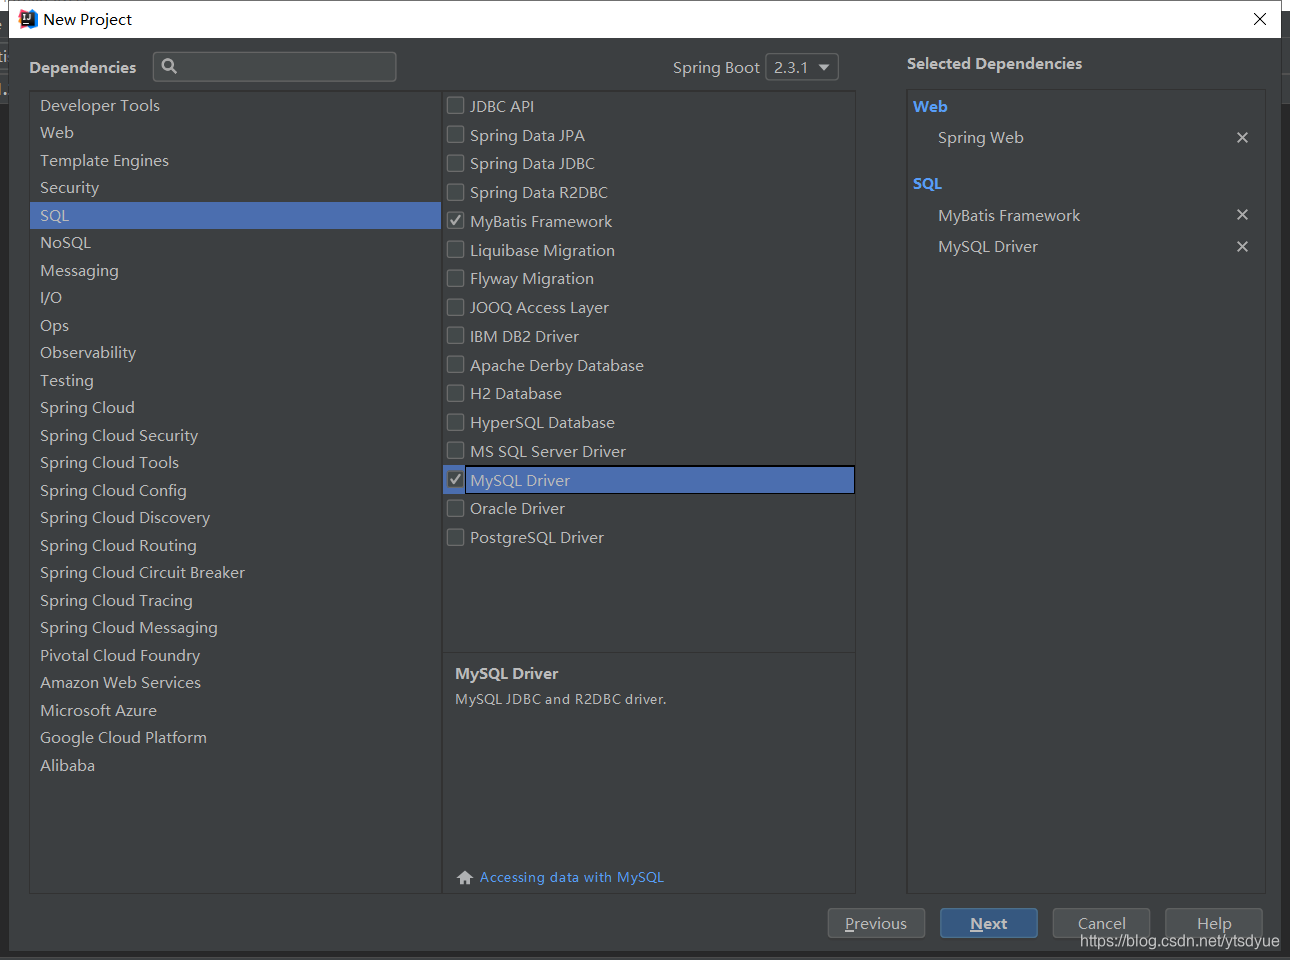Open Spring Cloud Messaging category

235,628
